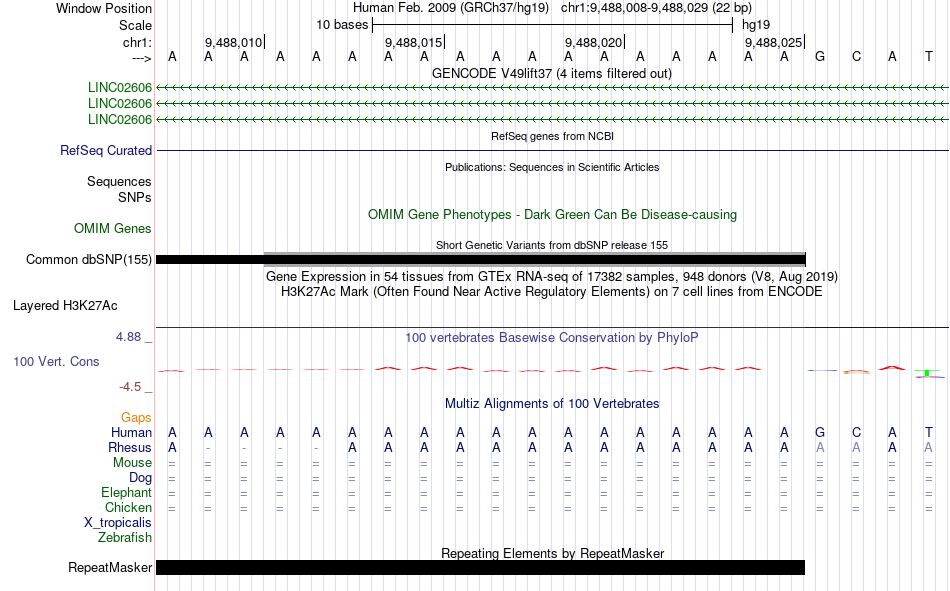This screenshot has width=950, height=591.
Task: Click the Layered H3K27Ac label
Action: 65,306
